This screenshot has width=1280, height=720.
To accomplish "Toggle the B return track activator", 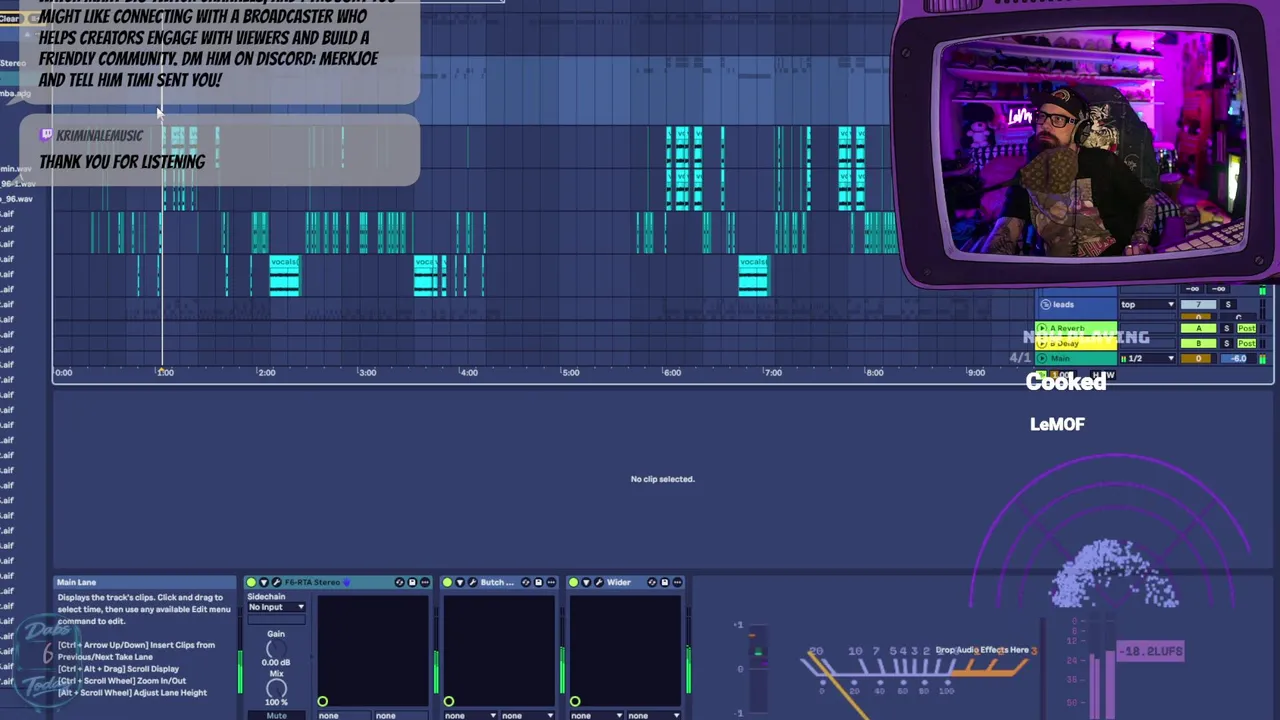I will (1198, 343).
